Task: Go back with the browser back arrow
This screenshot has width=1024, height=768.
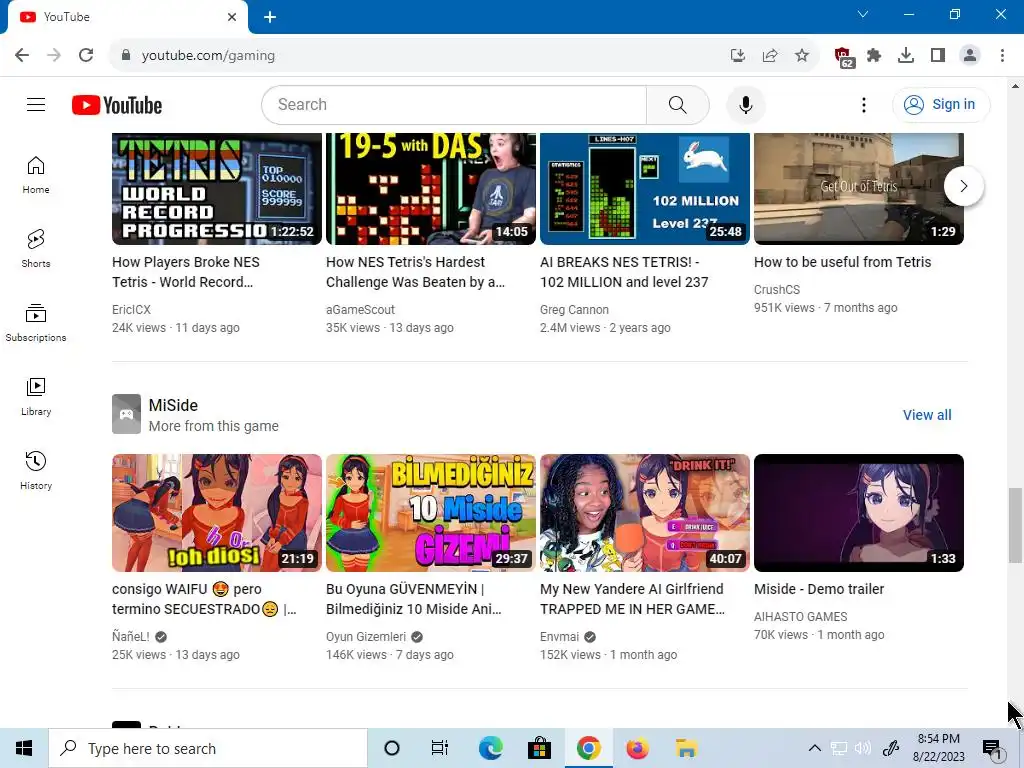Action: 22,55
